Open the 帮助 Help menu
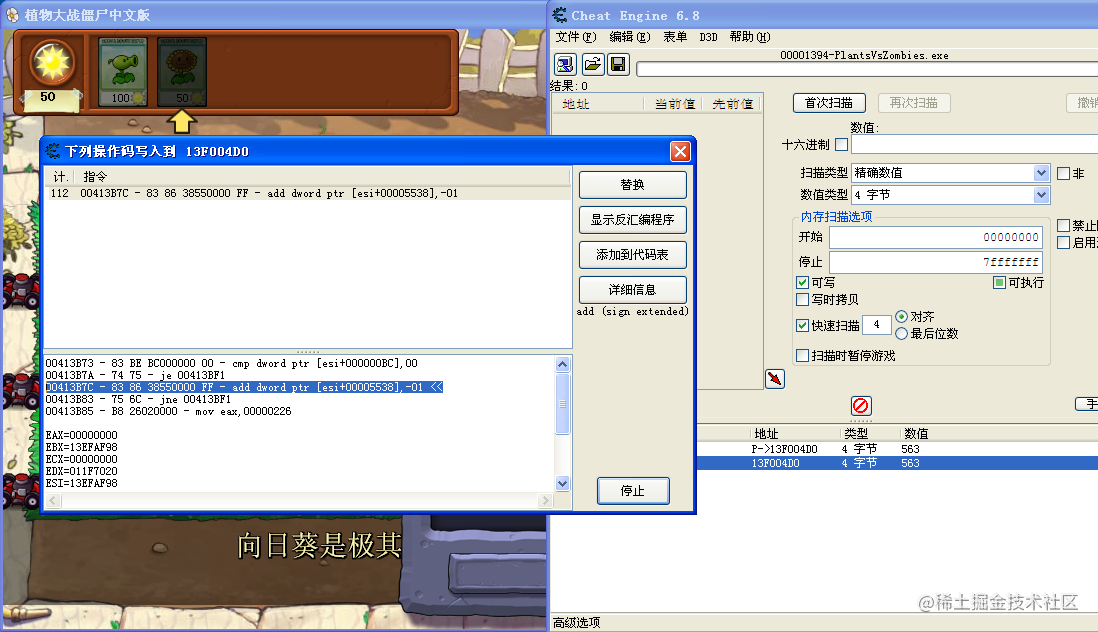Screen dimensions: 1098x632 coord(749,36)
